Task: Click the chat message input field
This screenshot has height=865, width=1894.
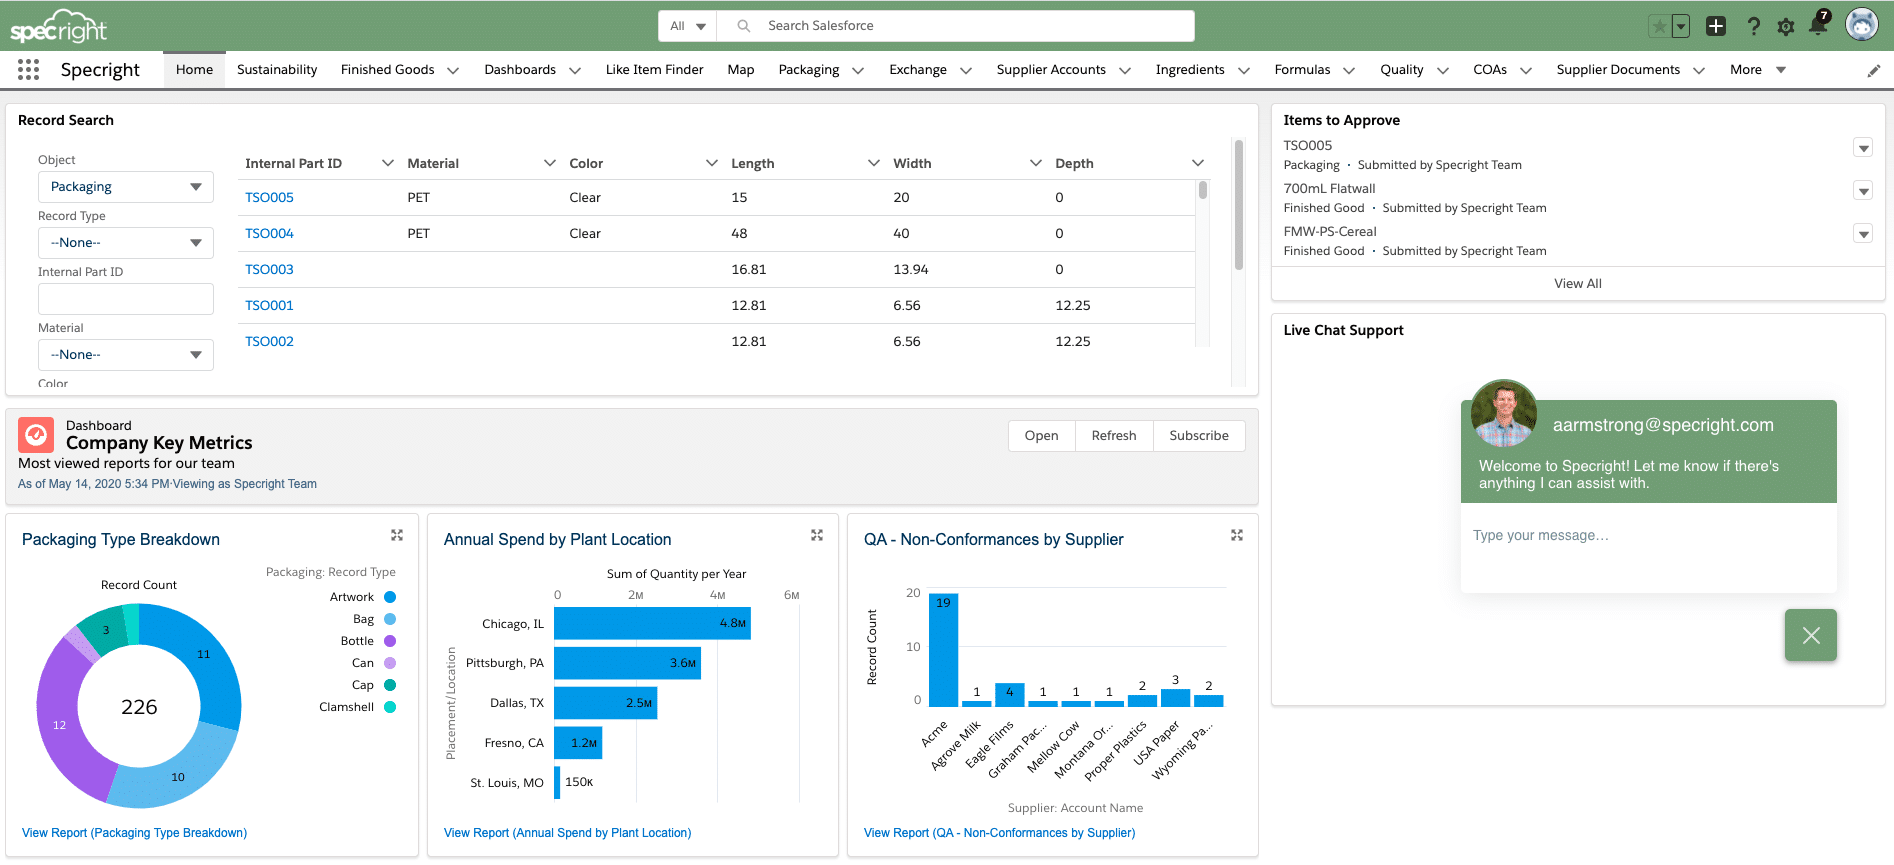Action: coord(1648,548)
